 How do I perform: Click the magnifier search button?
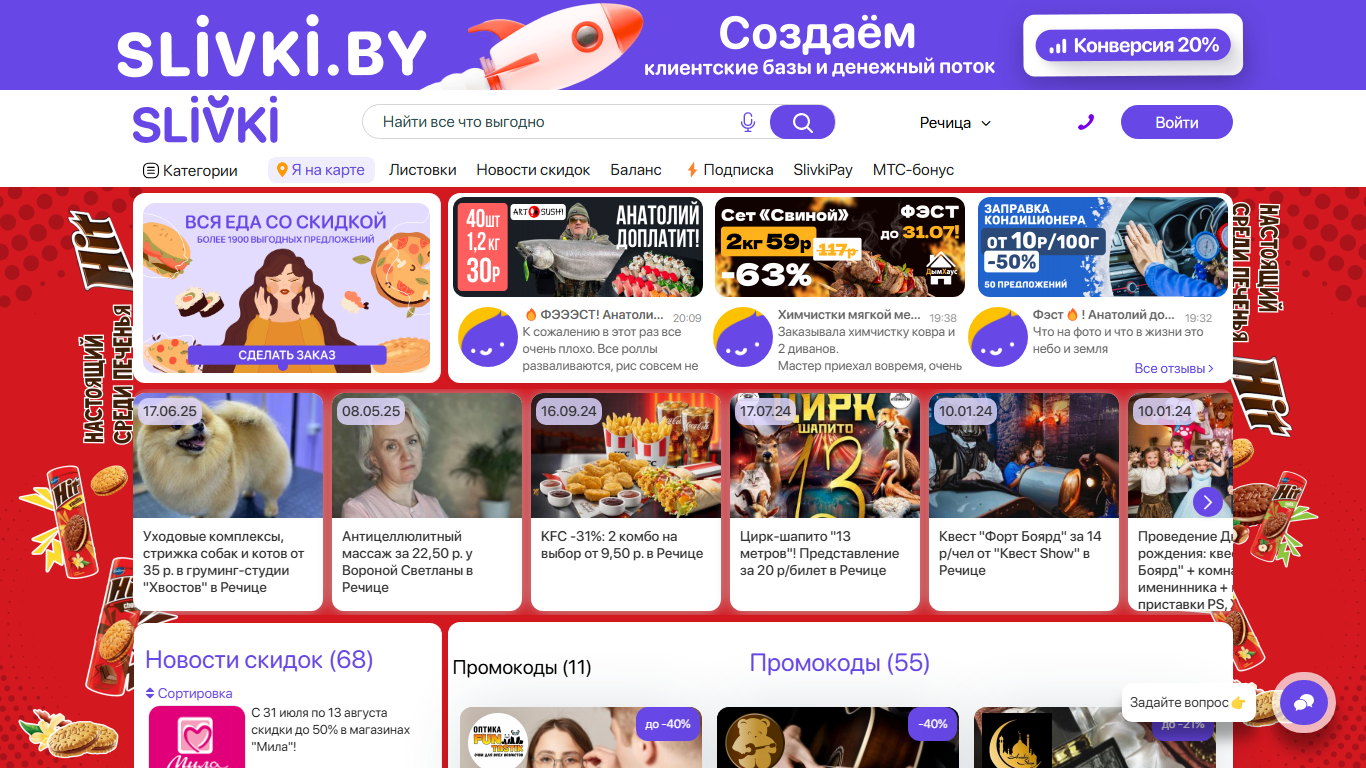pos(802,122)
